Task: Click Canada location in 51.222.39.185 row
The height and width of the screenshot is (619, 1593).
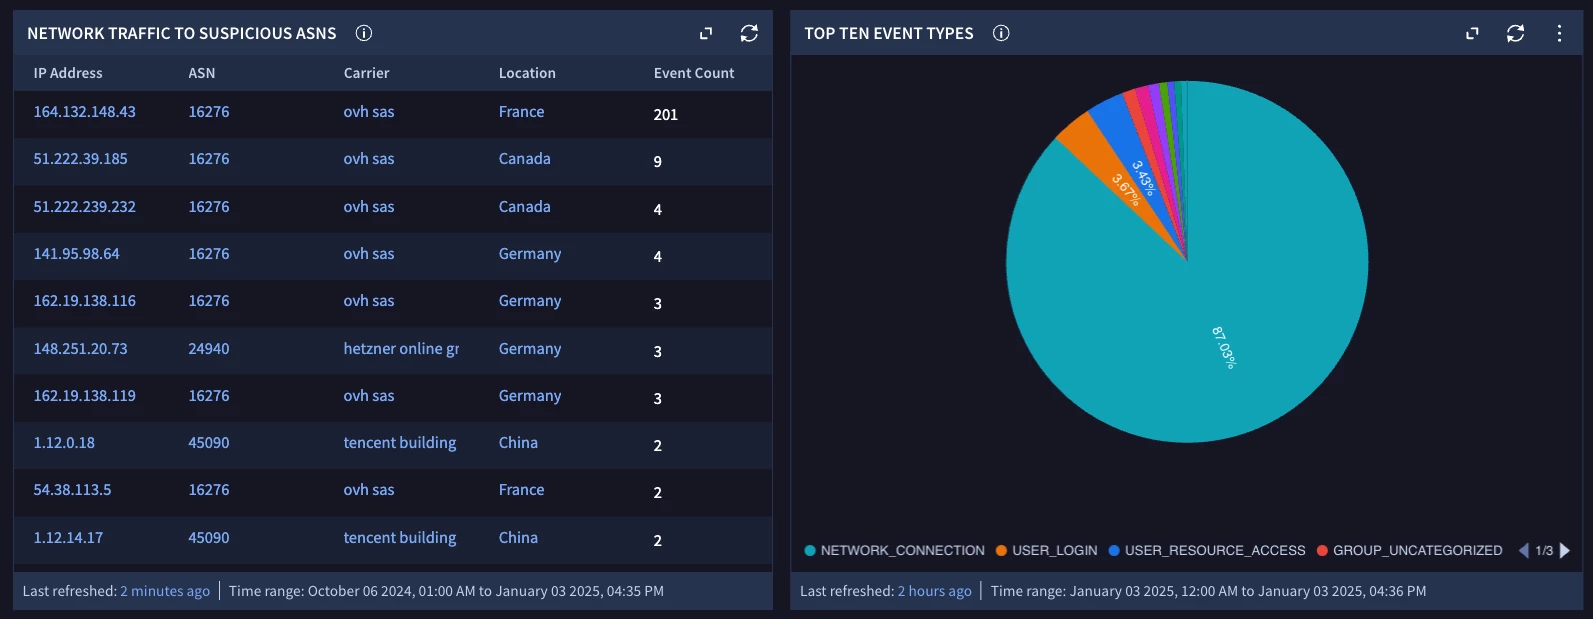Action: click(x=525, y=159)
